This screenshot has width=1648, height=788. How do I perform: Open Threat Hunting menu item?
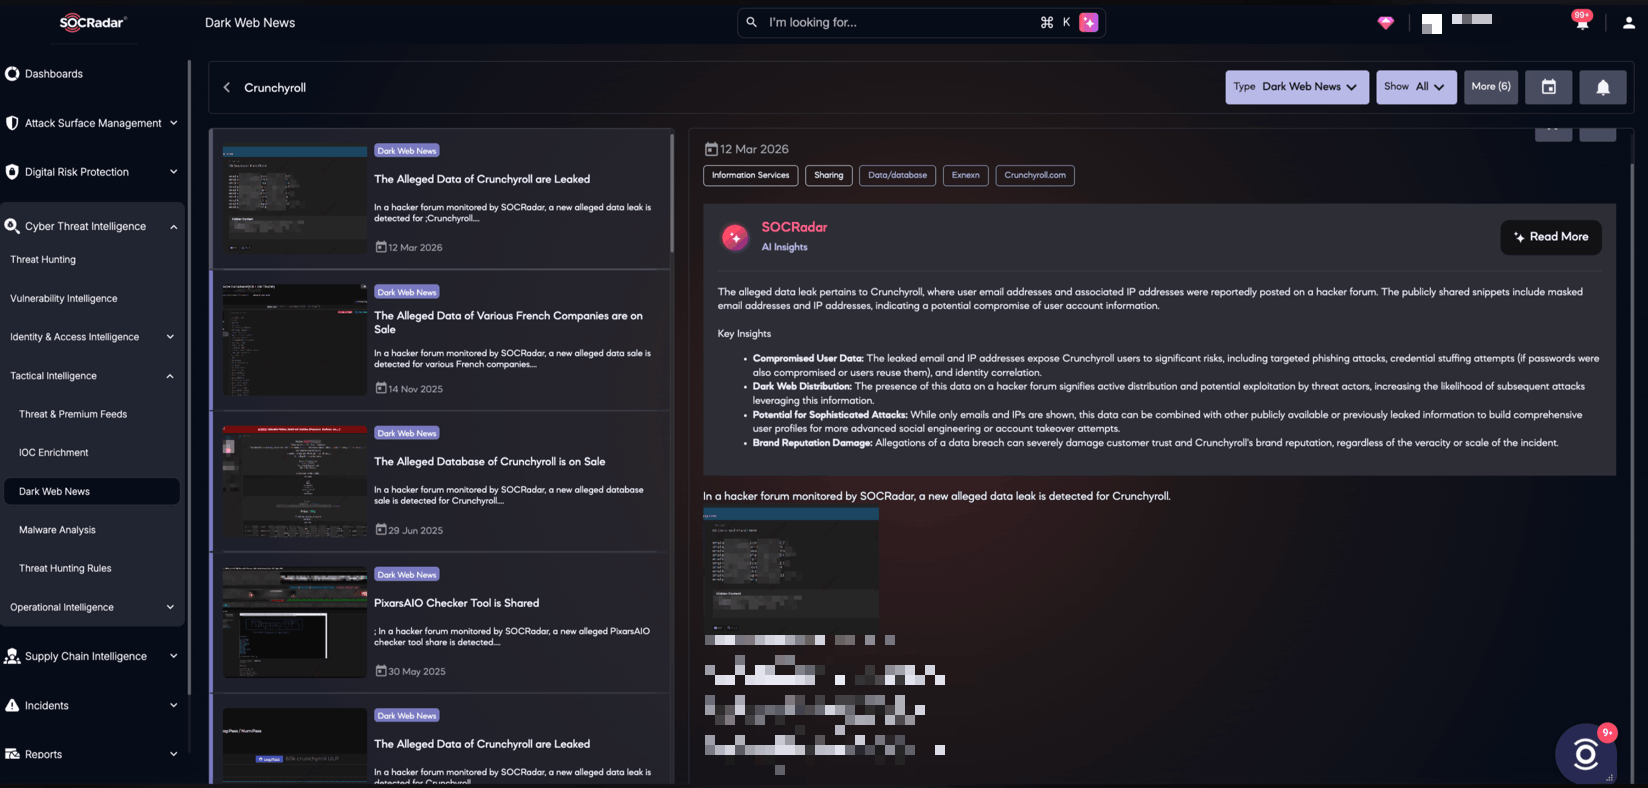pos(43,259)
